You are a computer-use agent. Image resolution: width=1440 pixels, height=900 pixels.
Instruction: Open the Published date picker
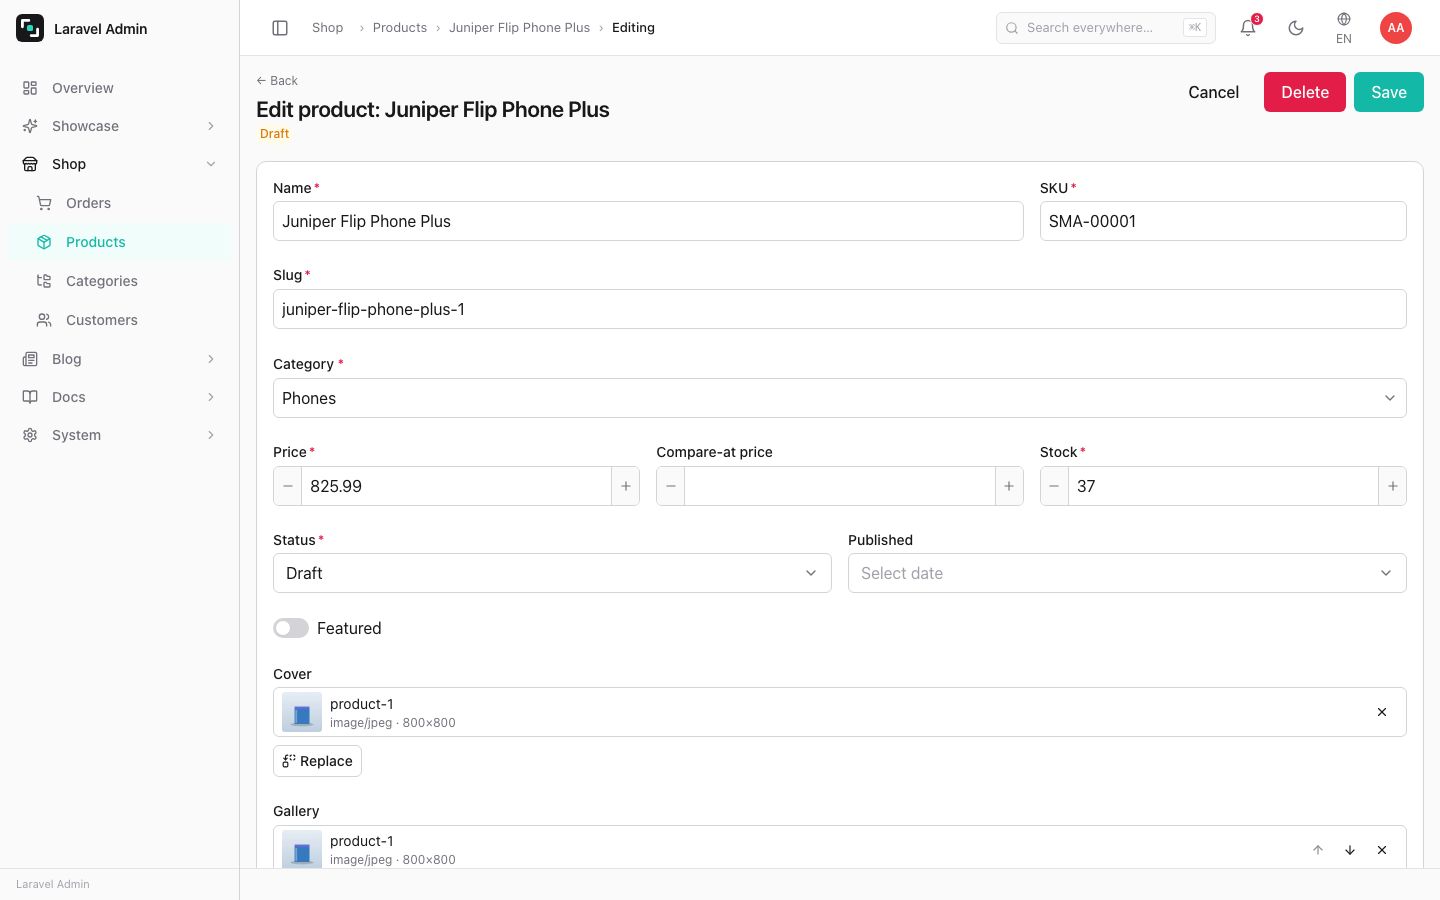click(1127, 573)
